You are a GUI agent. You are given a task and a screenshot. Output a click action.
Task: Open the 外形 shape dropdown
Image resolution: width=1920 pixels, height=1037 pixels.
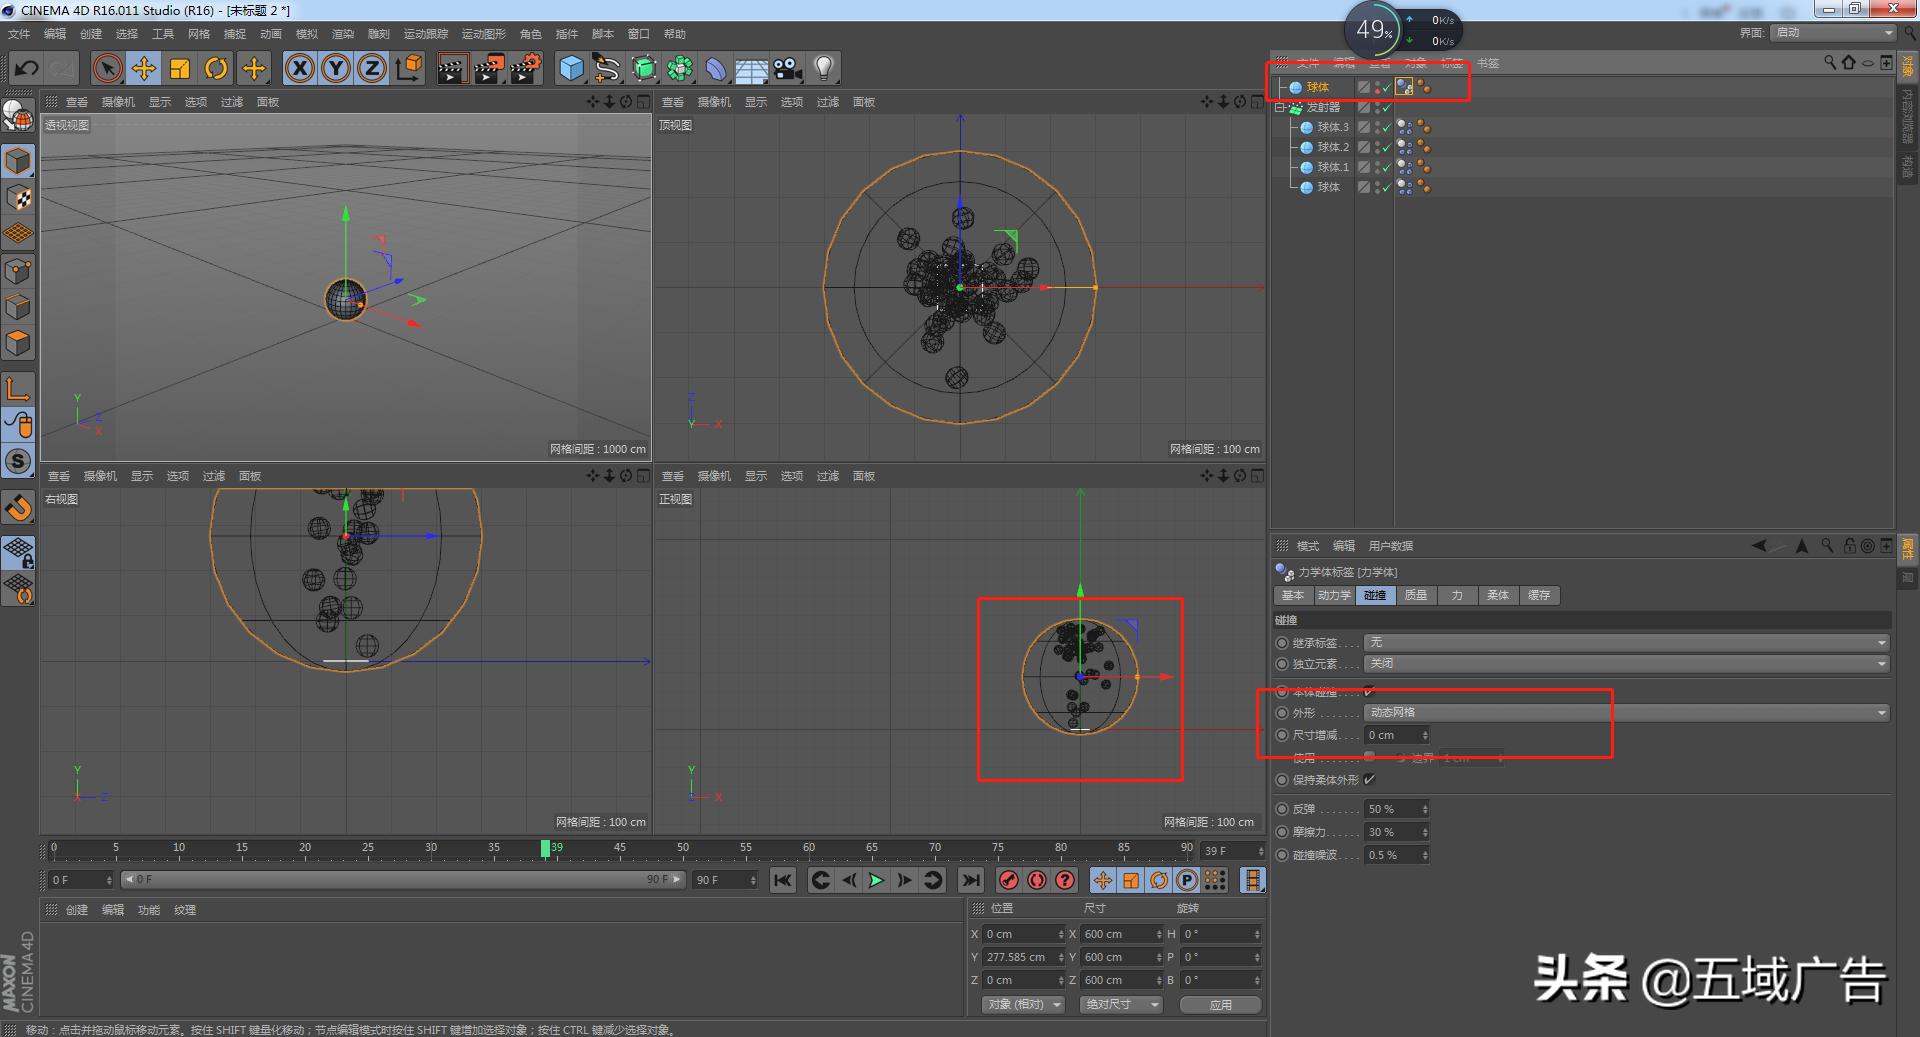[x=1626, y=713]
